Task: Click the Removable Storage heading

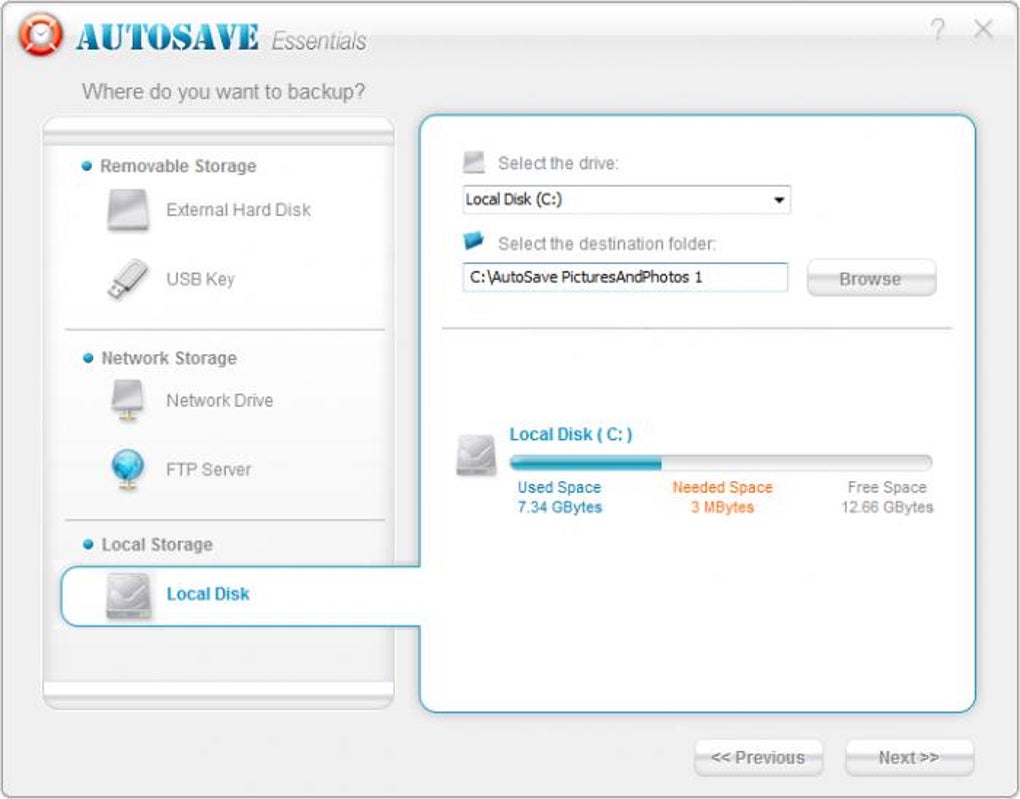Action: click(178, 167)
